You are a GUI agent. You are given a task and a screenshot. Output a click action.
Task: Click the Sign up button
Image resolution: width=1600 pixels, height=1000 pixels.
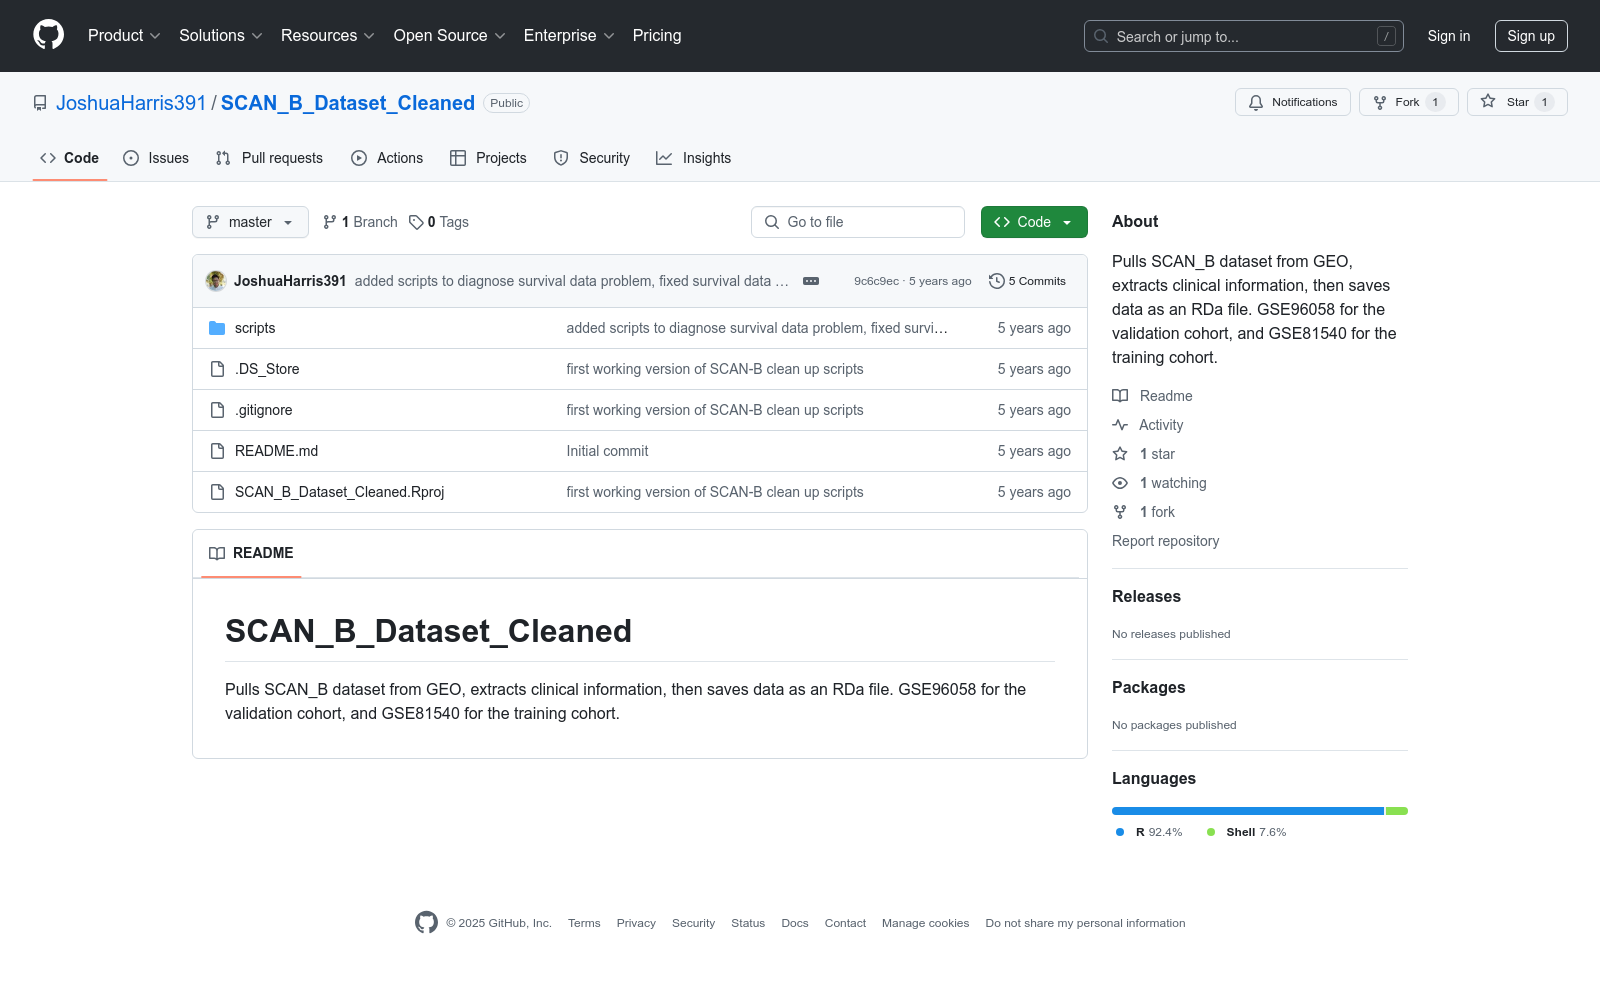(1530, 36)
